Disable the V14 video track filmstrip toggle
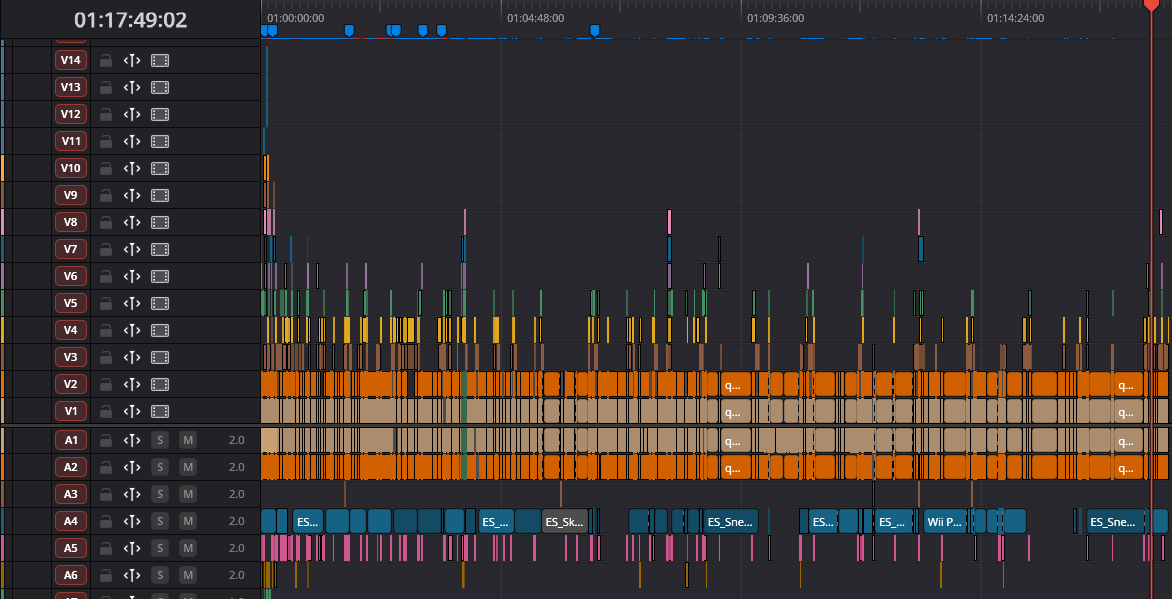The width and height of the screenshot is (1172, 599). pos(160,61)
